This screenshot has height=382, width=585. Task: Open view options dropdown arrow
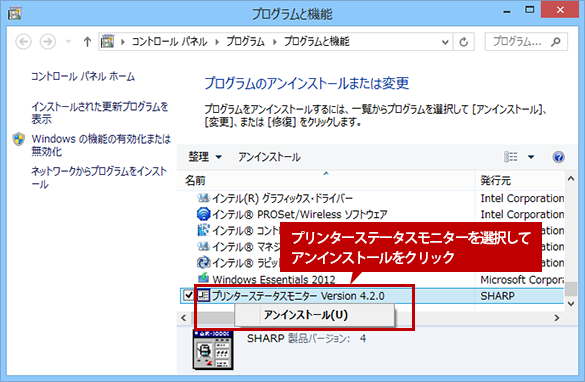(x=531, y=157)
